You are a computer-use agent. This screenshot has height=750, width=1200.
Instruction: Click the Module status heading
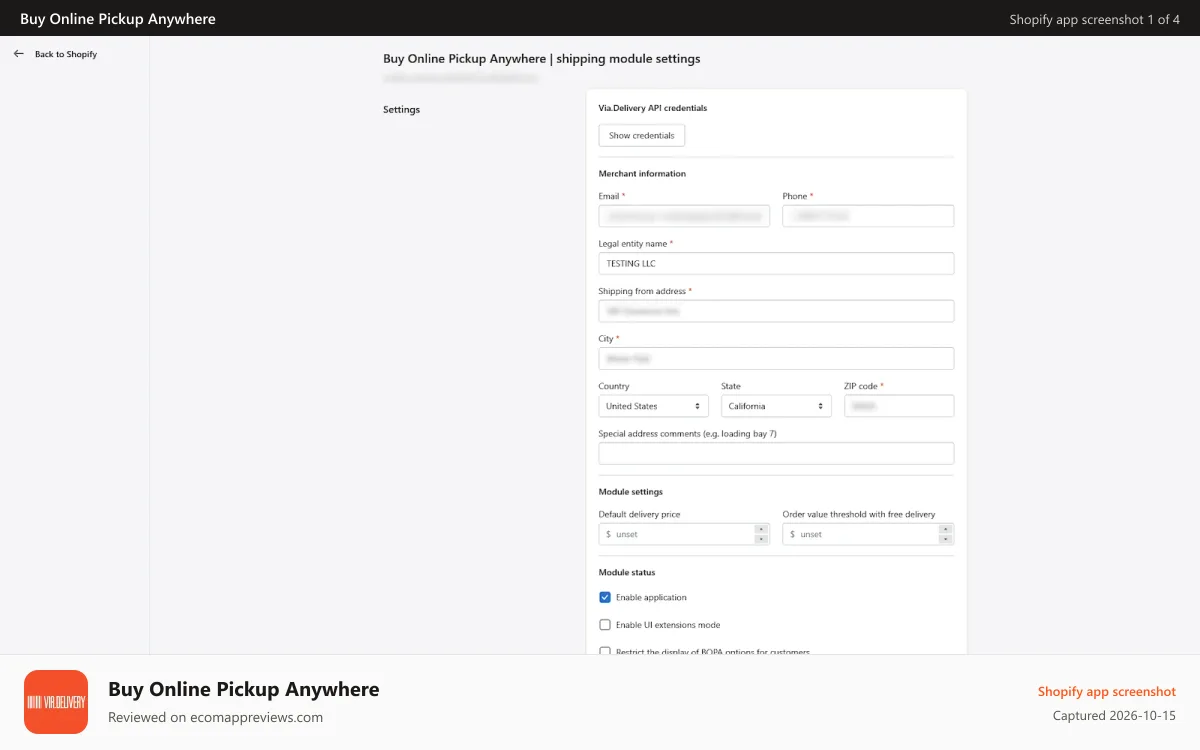tap(627, 573)
